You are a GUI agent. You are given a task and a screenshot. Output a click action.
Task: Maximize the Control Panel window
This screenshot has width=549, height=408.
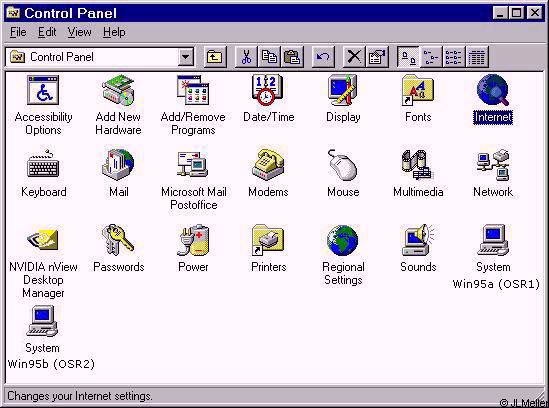[x=516, y=13]
